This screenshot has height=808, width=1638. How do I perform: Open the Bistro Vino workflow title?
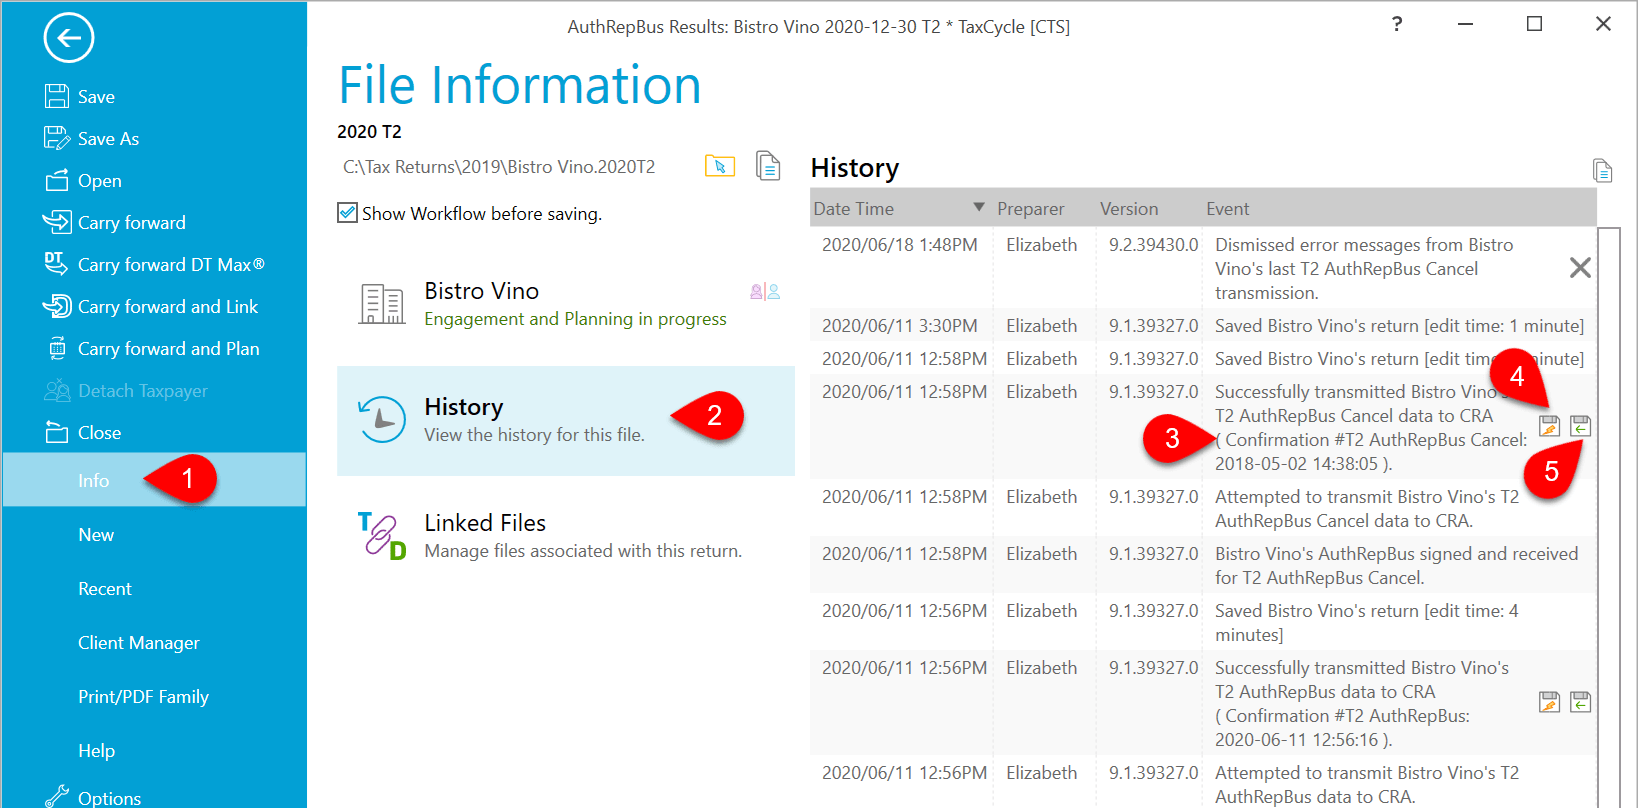coord(482,291)
